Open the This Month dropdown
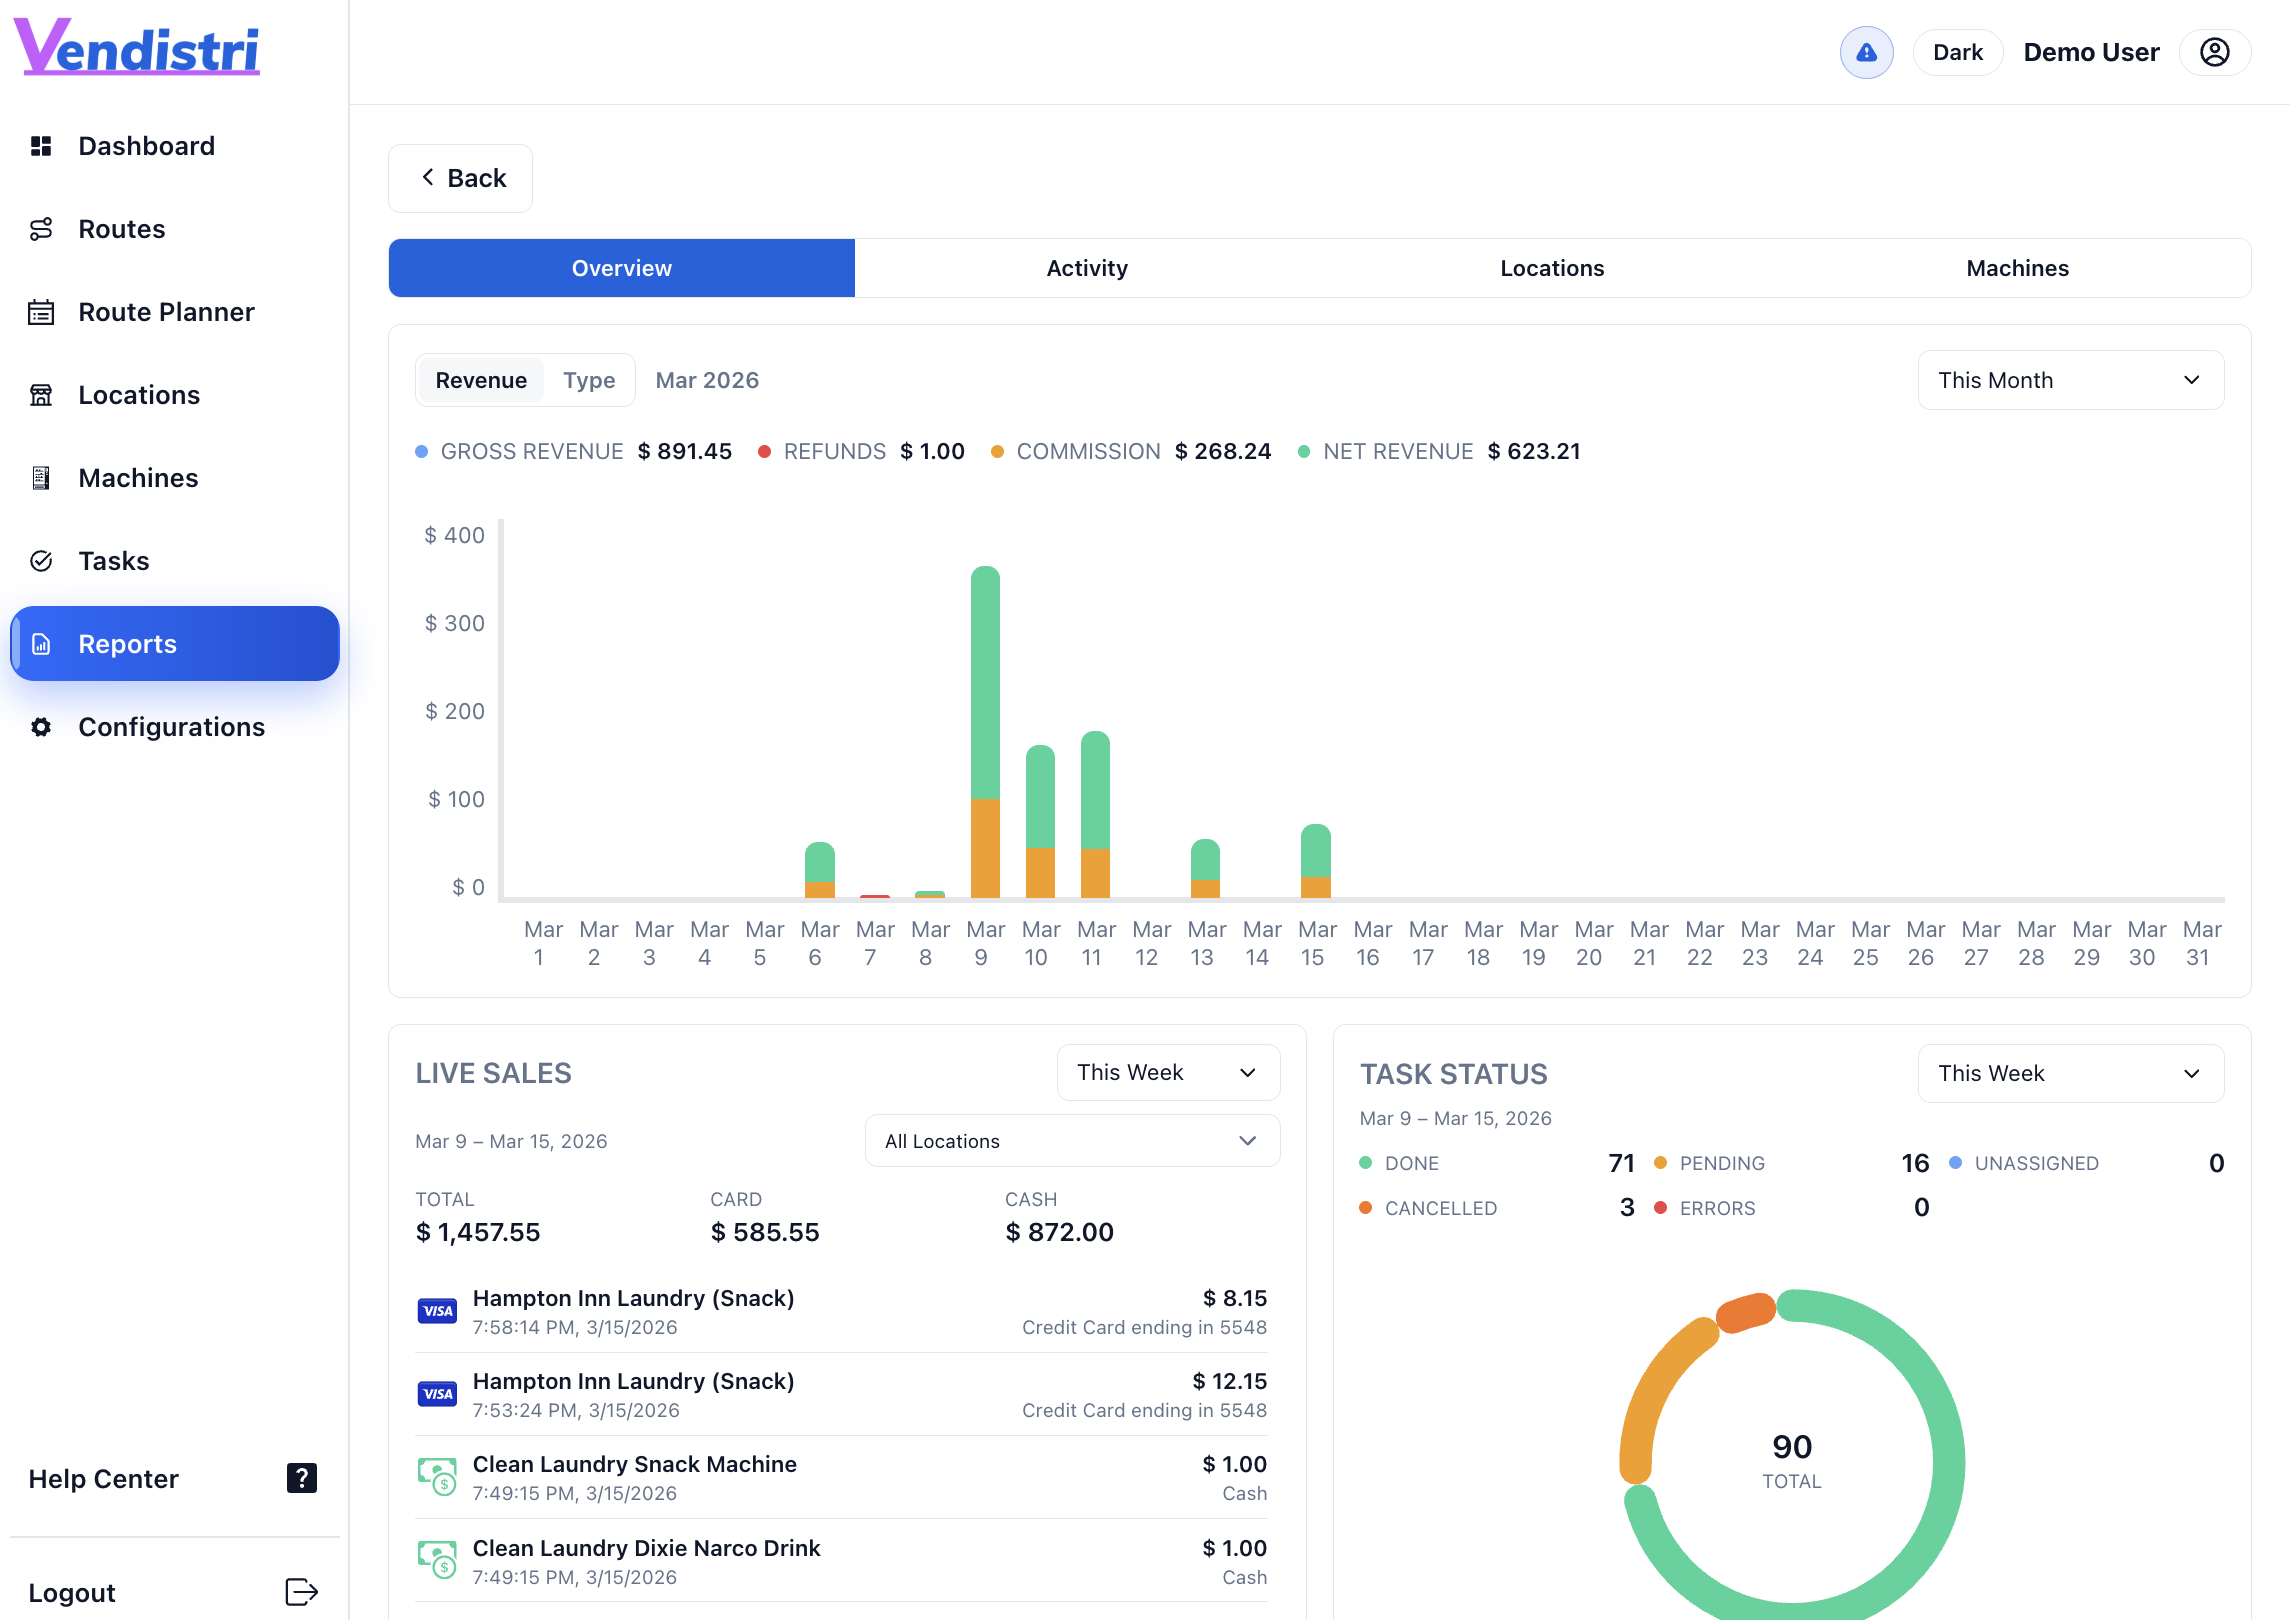This screenshot has height=1620, width=2290. pos(2070,380)
